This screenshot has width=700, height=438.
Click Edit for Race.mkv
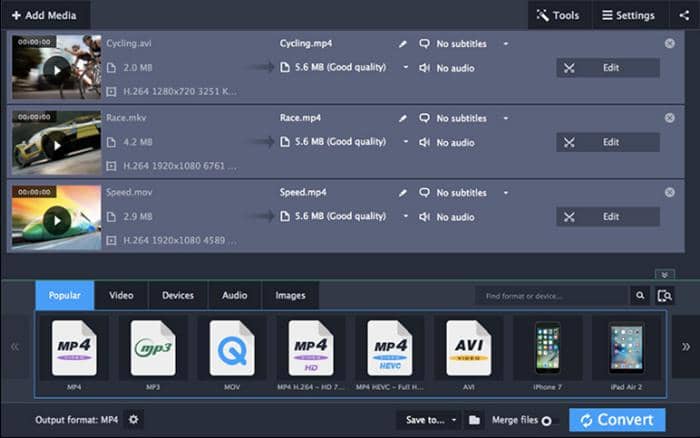click(608, 142)
